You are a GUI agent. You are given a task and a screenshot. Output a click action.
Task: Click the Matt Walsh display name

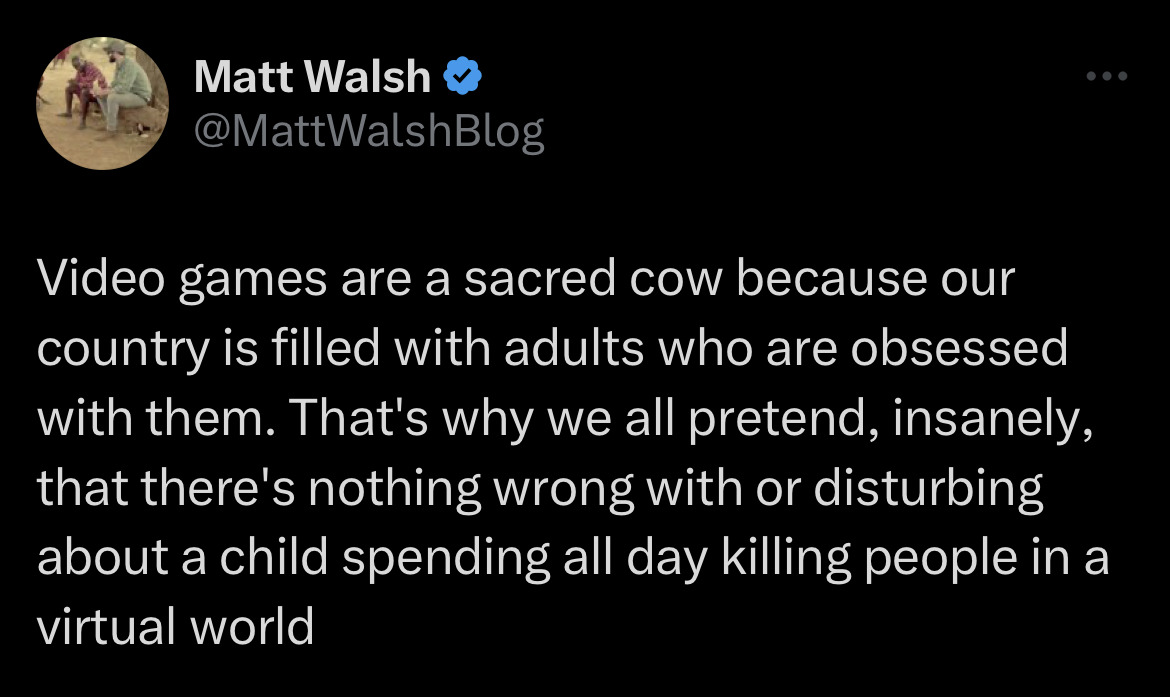coord(312,77)
